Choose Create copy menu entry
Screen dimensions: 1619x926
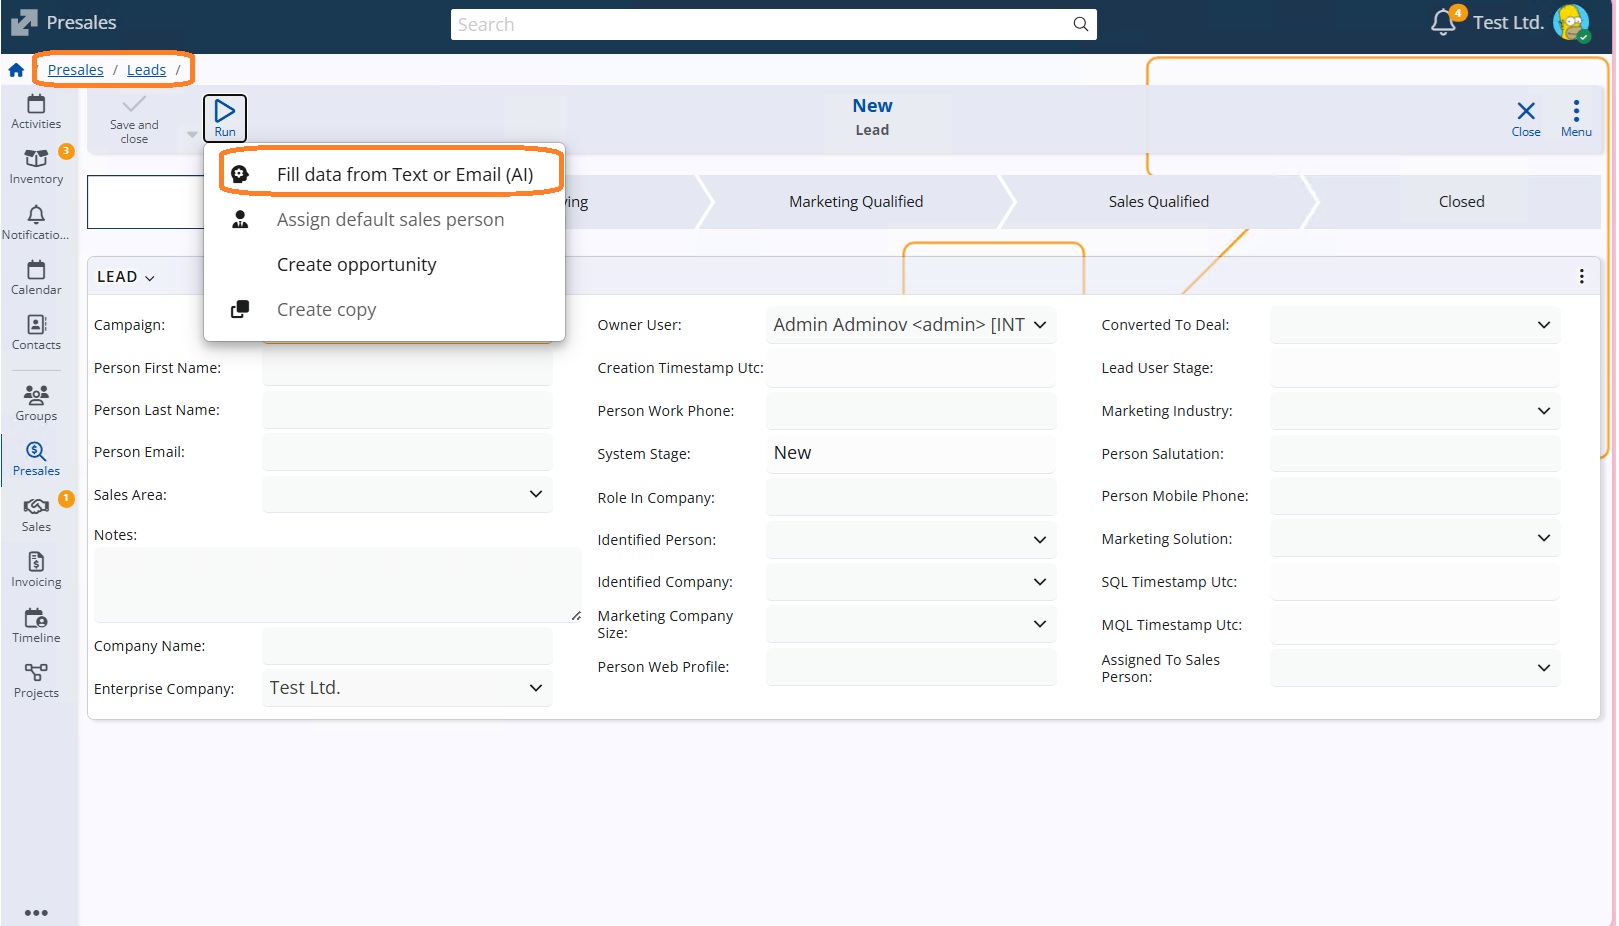tap(384, 309)
